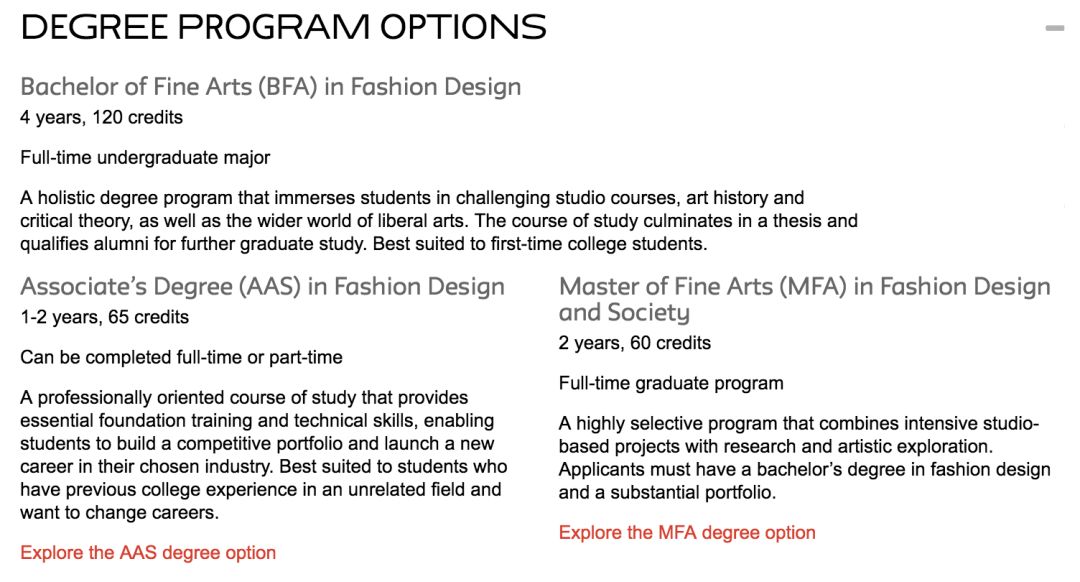
Task: Select the Bachelor of Fine Arts (BFA) heading
Action: point(271,87)
